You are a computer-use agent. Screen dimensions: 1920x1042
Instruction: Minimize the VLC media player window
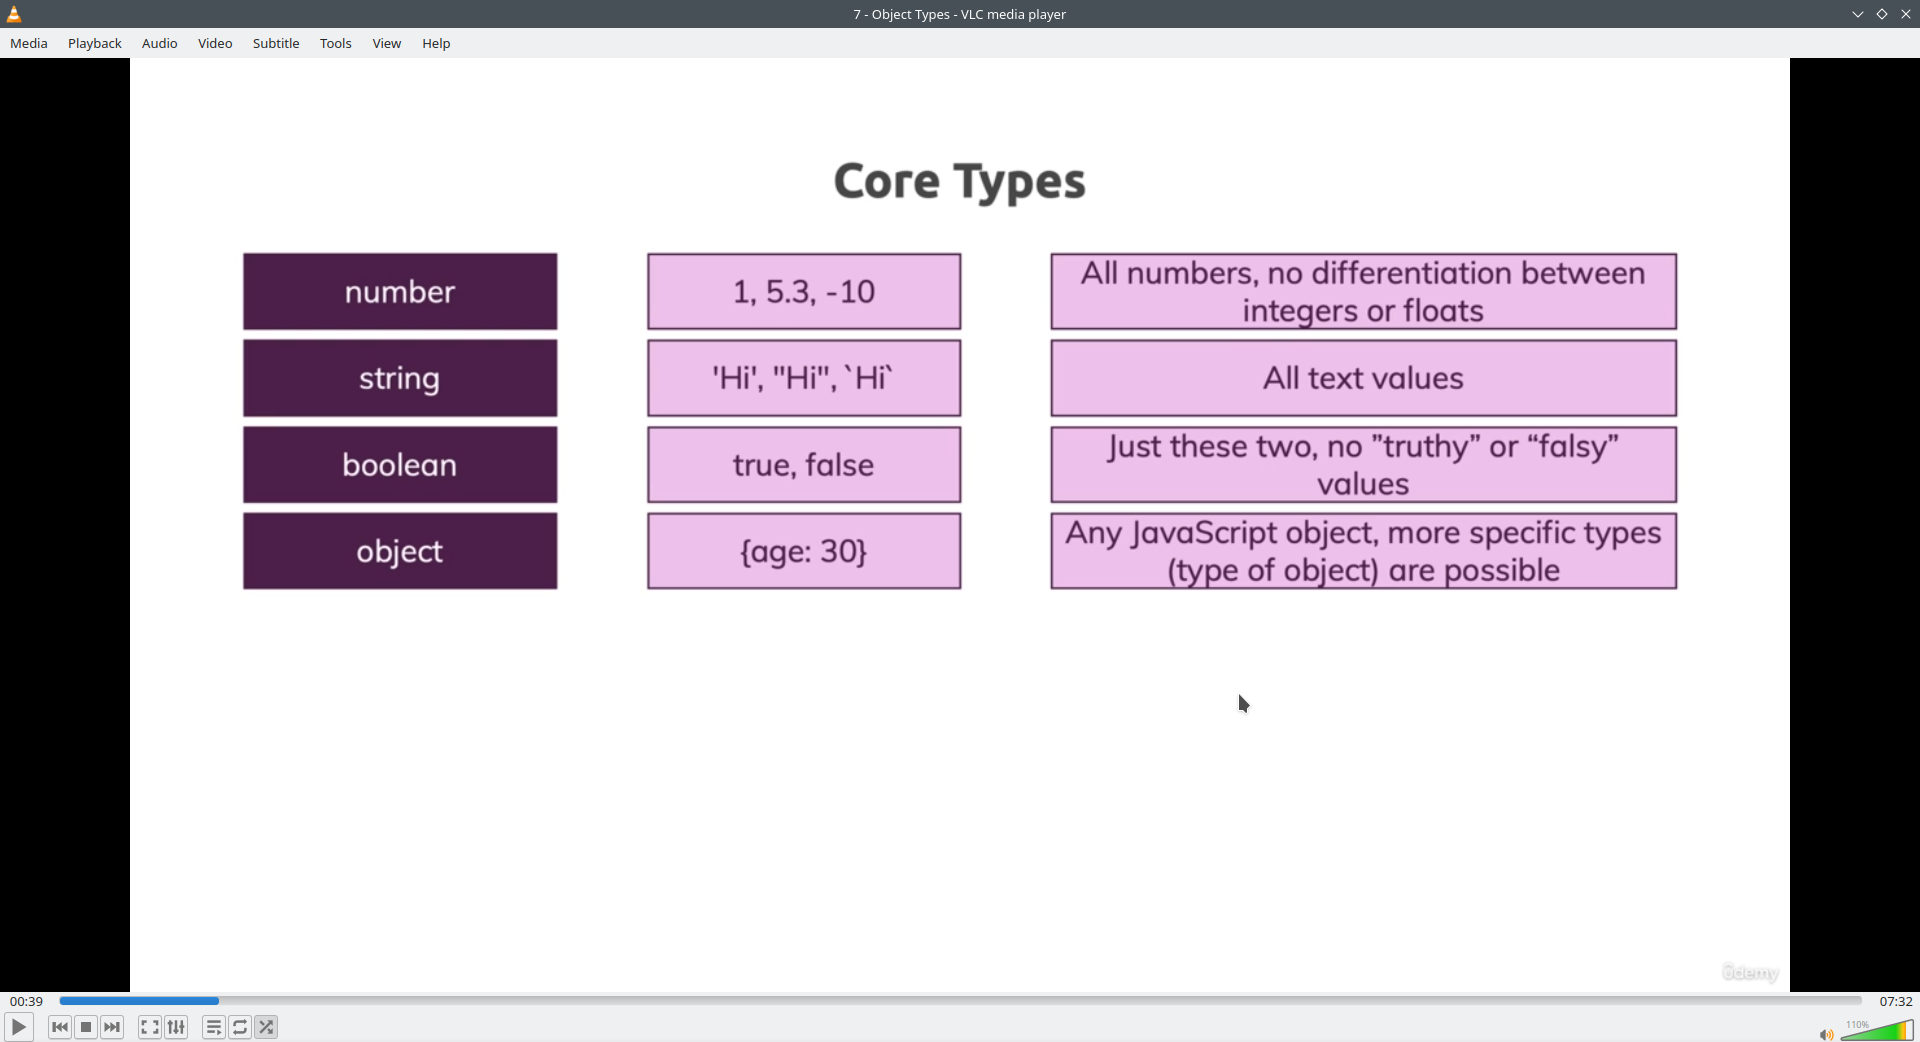[x=1858, y=14]
